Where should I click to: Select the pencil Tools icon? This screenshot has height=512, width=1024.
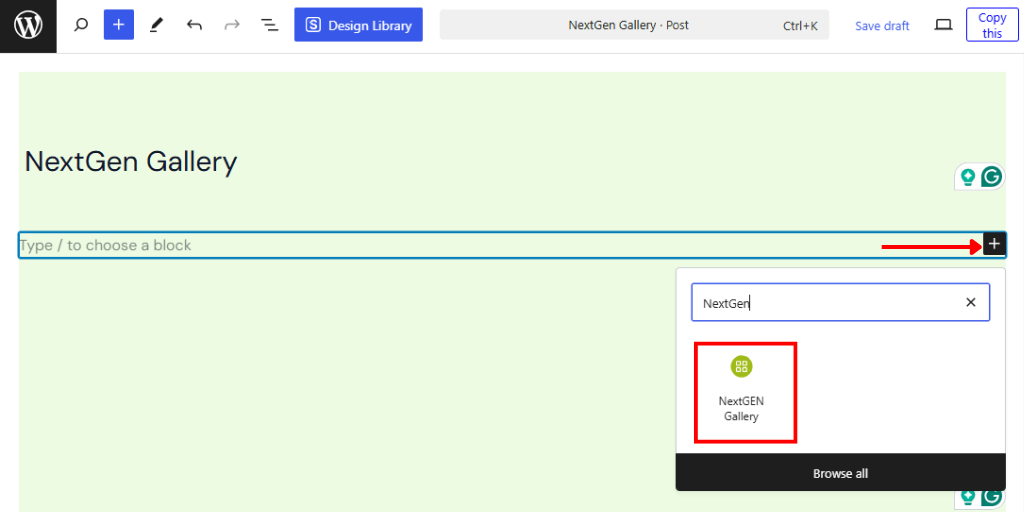tap(155, 25)
